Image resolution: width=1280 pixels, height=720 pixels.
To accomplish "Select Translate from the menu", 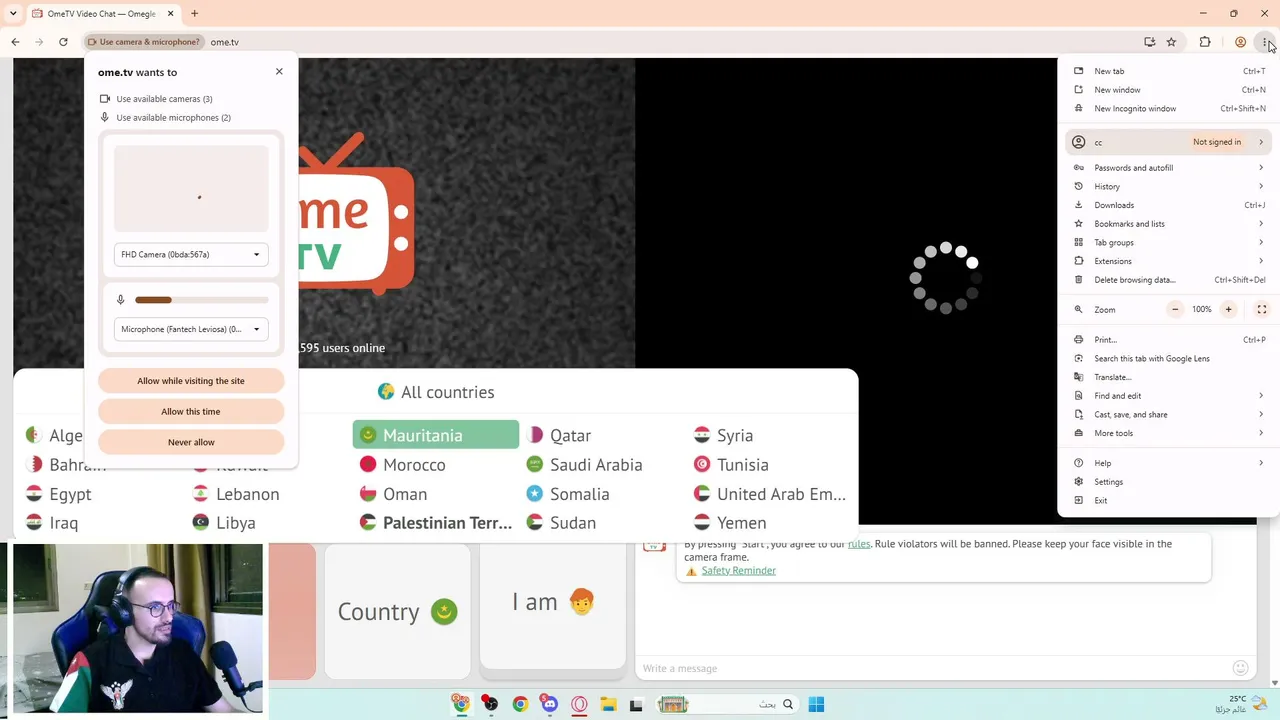I will tap(1168, 377).
